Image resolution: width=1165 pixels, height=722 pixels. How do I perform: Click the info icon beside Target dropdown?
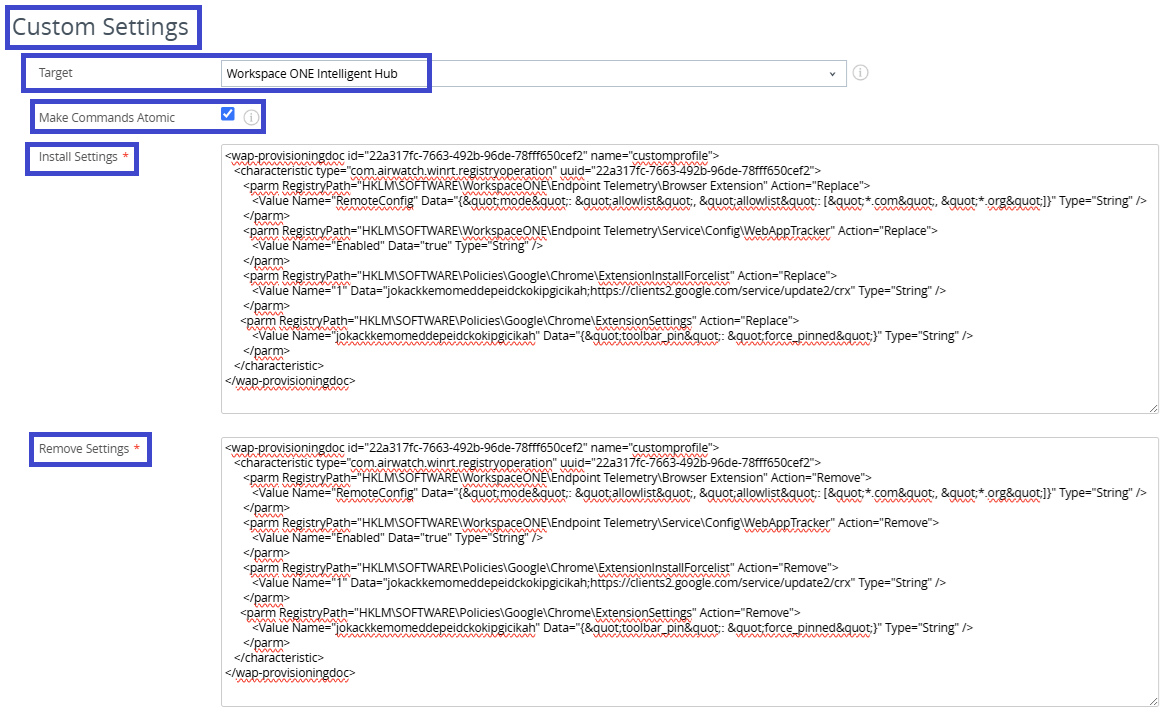860,73
